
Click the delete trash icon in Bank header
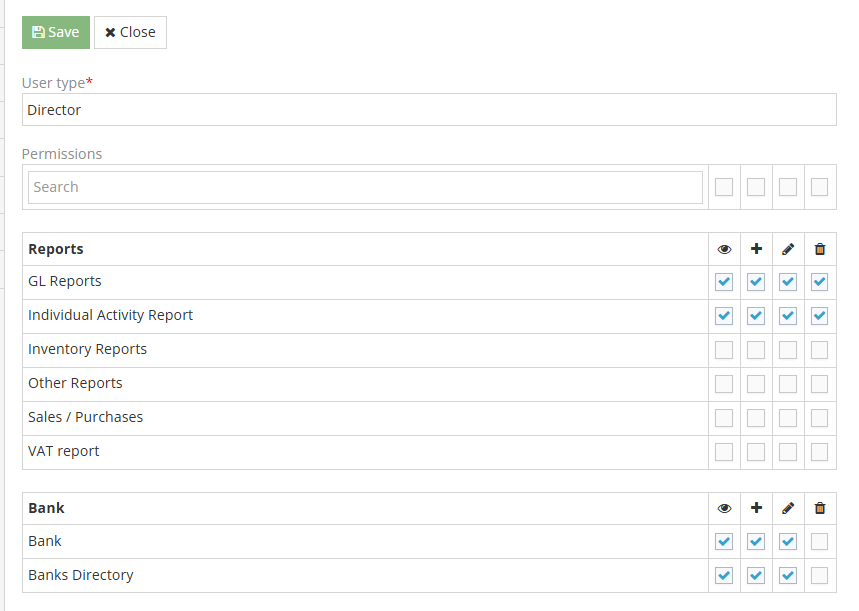[x=820, y=508]
